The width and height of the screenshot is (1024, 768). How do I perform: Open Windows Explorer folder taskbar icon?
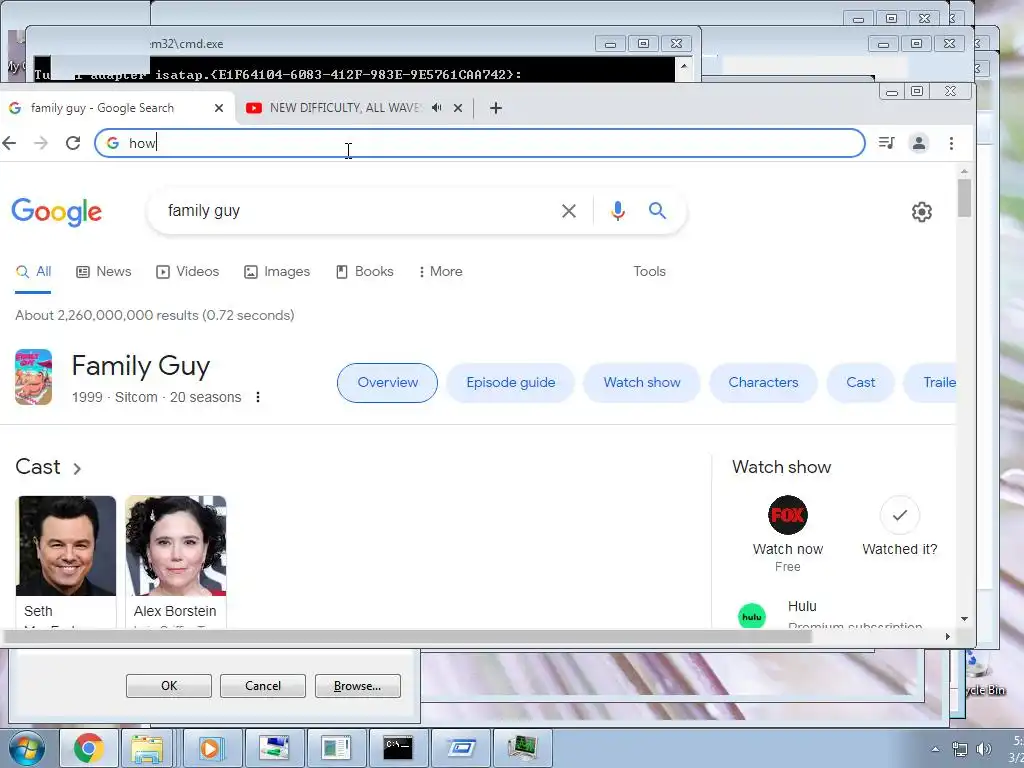(x=148, y=748)
